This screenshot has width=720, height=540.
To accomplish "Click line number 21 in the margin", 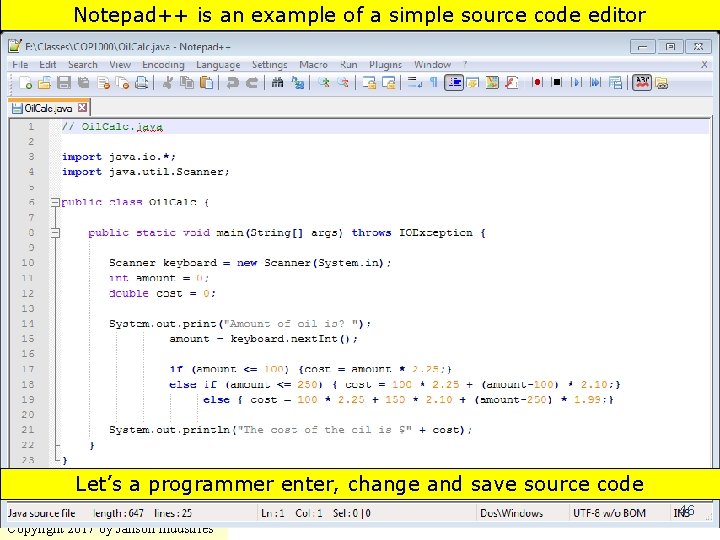I will [28, 430].
